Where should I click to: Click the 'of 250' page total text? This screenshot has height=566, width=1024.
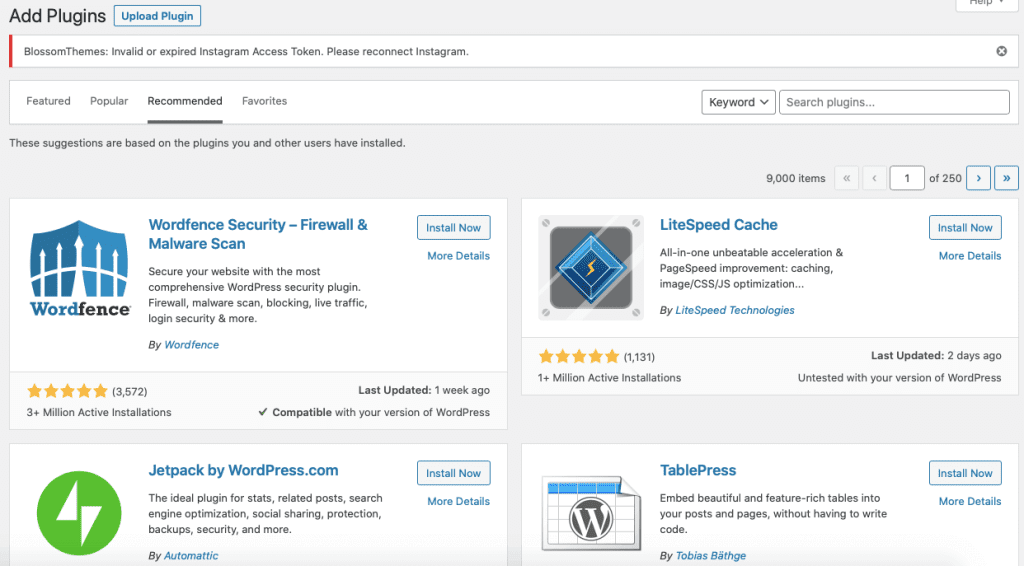click(945, 178)
